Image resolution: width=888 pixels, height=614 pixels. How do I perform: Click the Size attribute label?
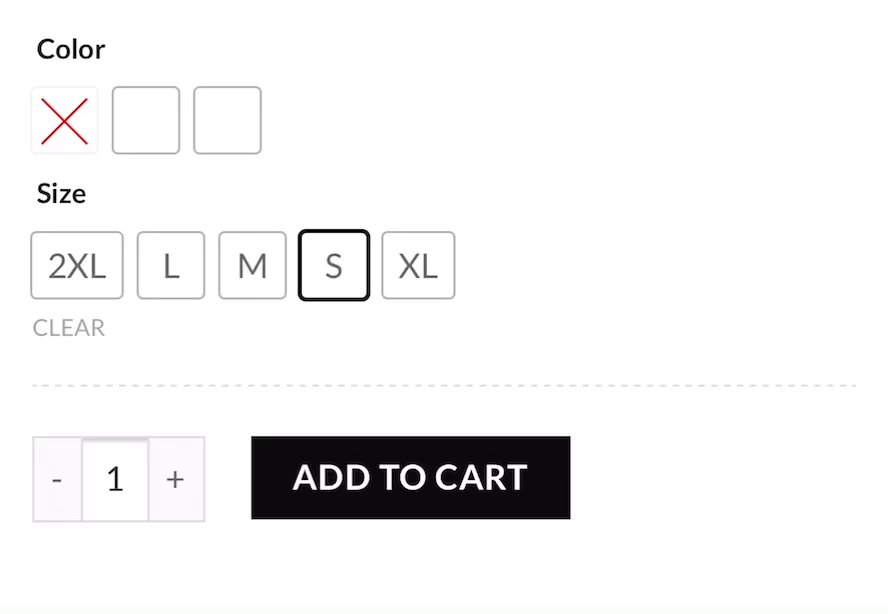click(61, 193)
